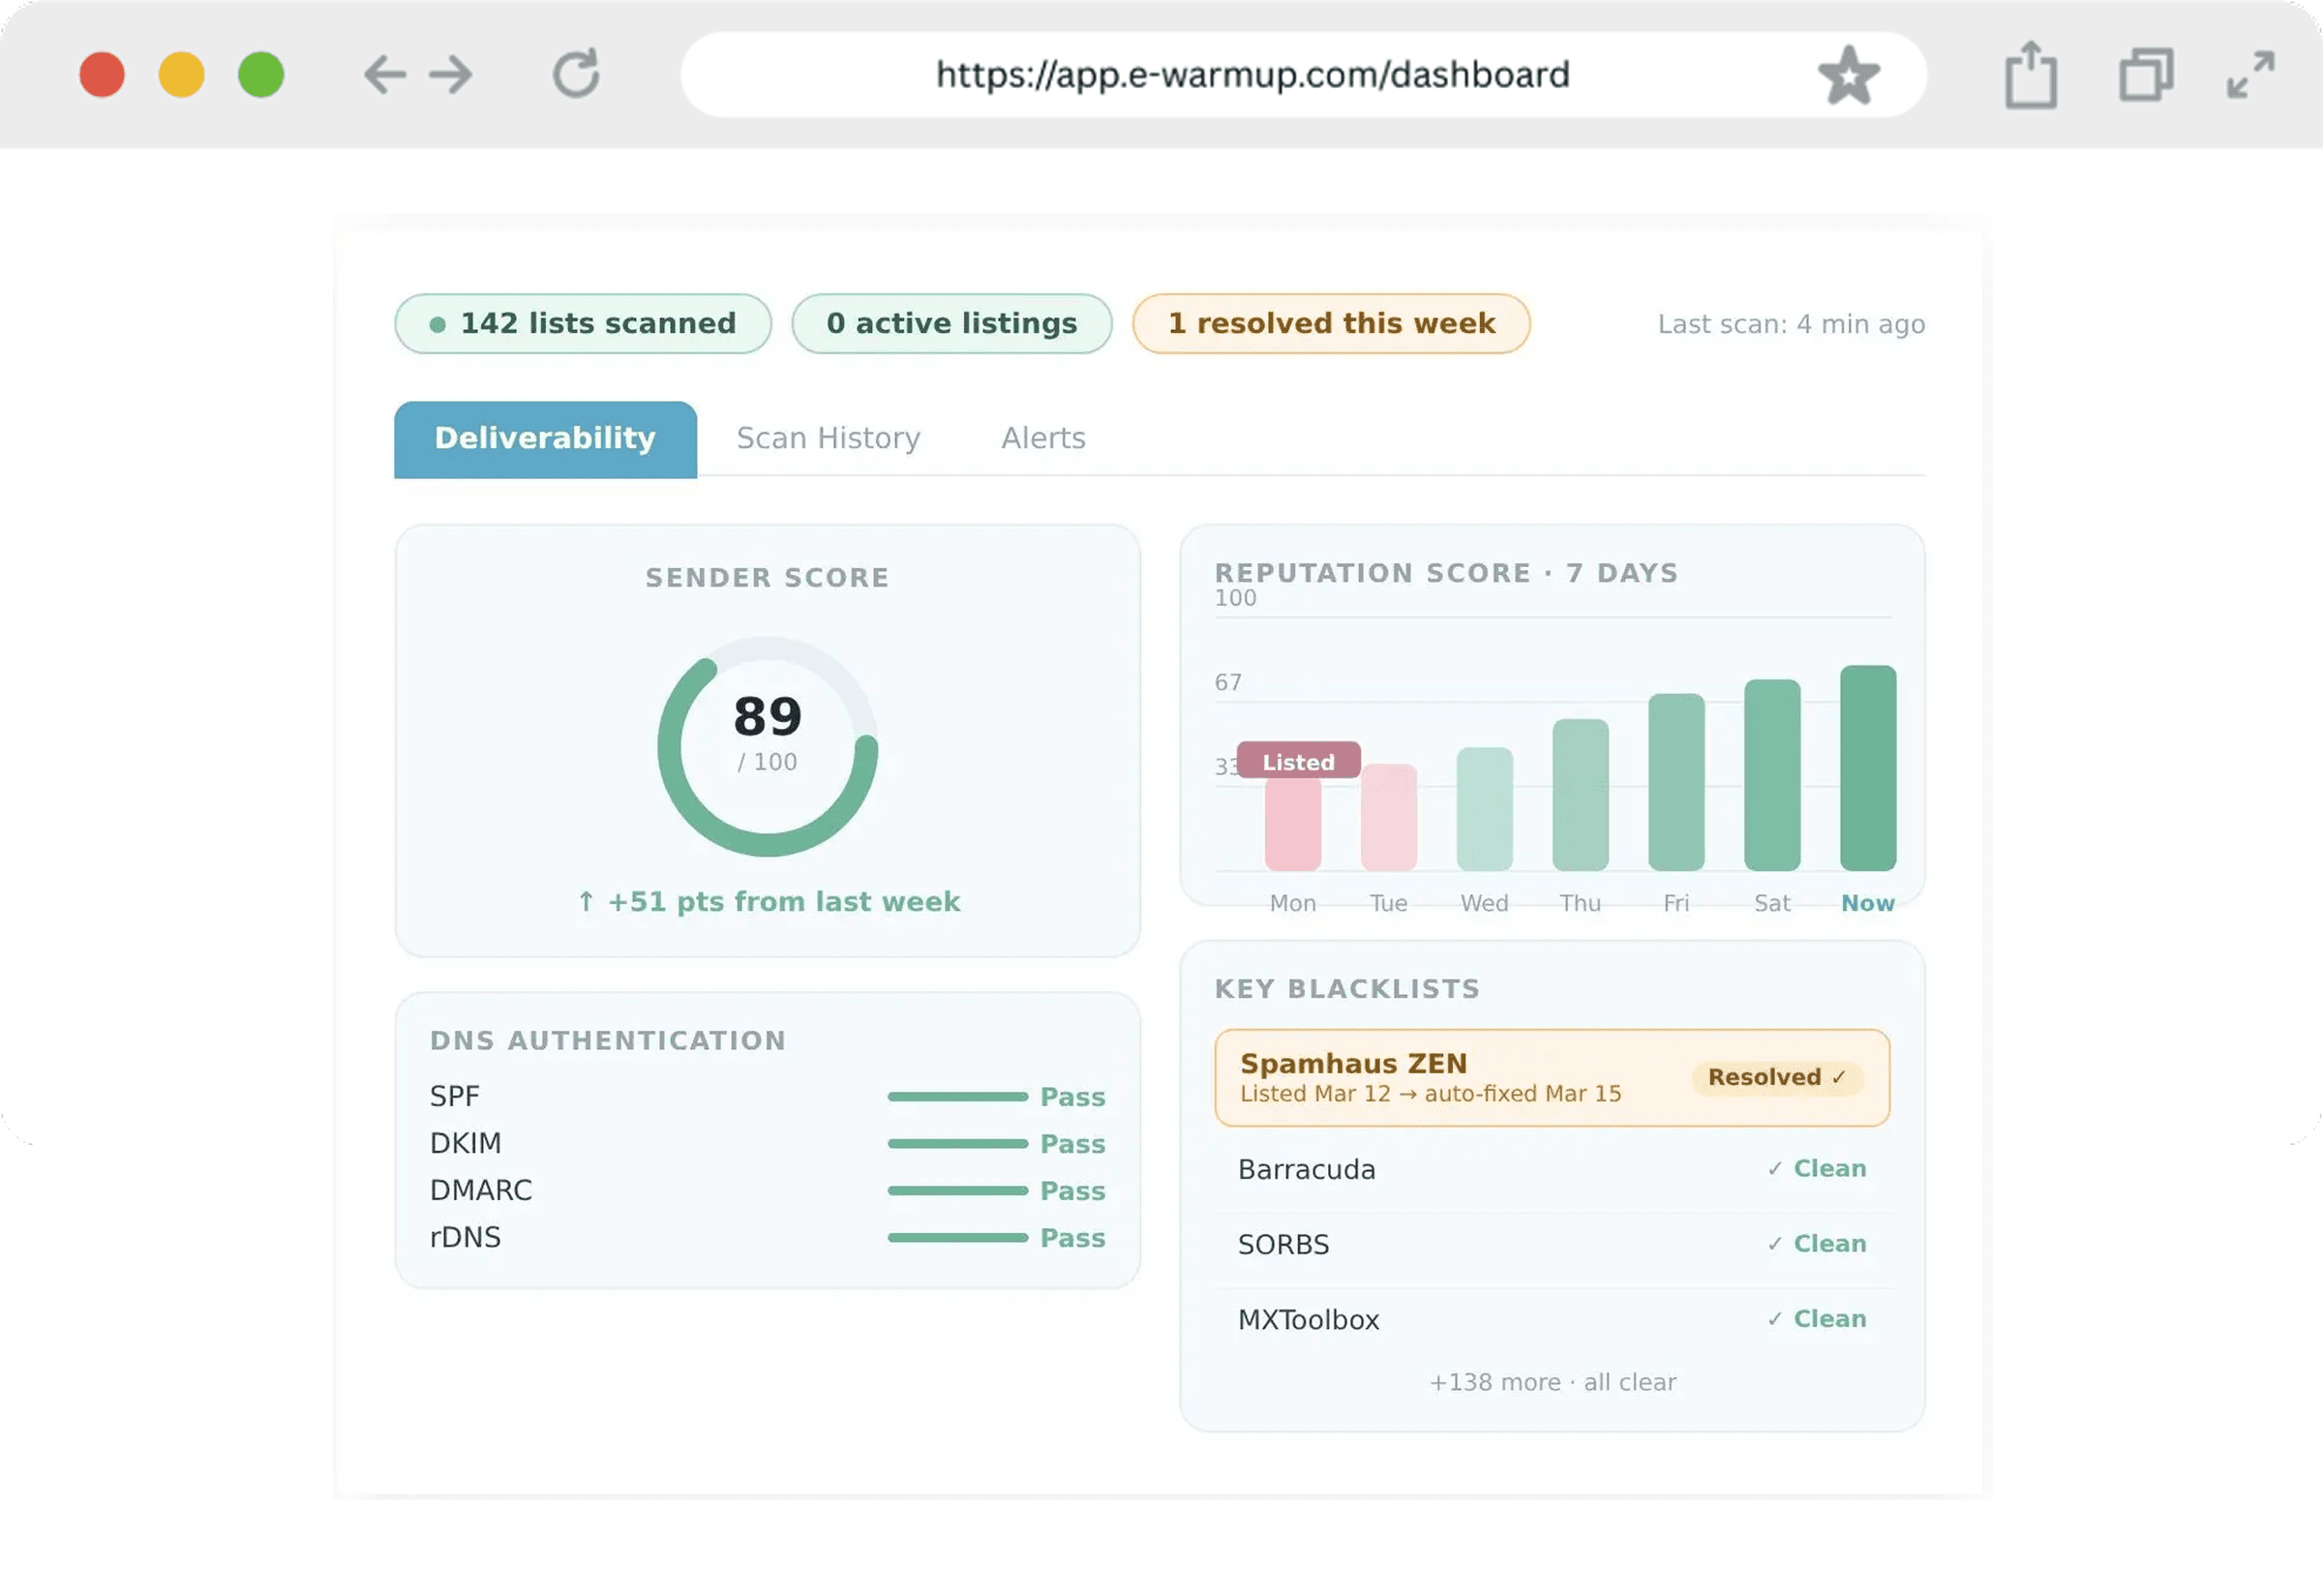
Task: Click the Reputation Score · 7 Days heading
Action: pyautogui.click(x=1446, y=573)
